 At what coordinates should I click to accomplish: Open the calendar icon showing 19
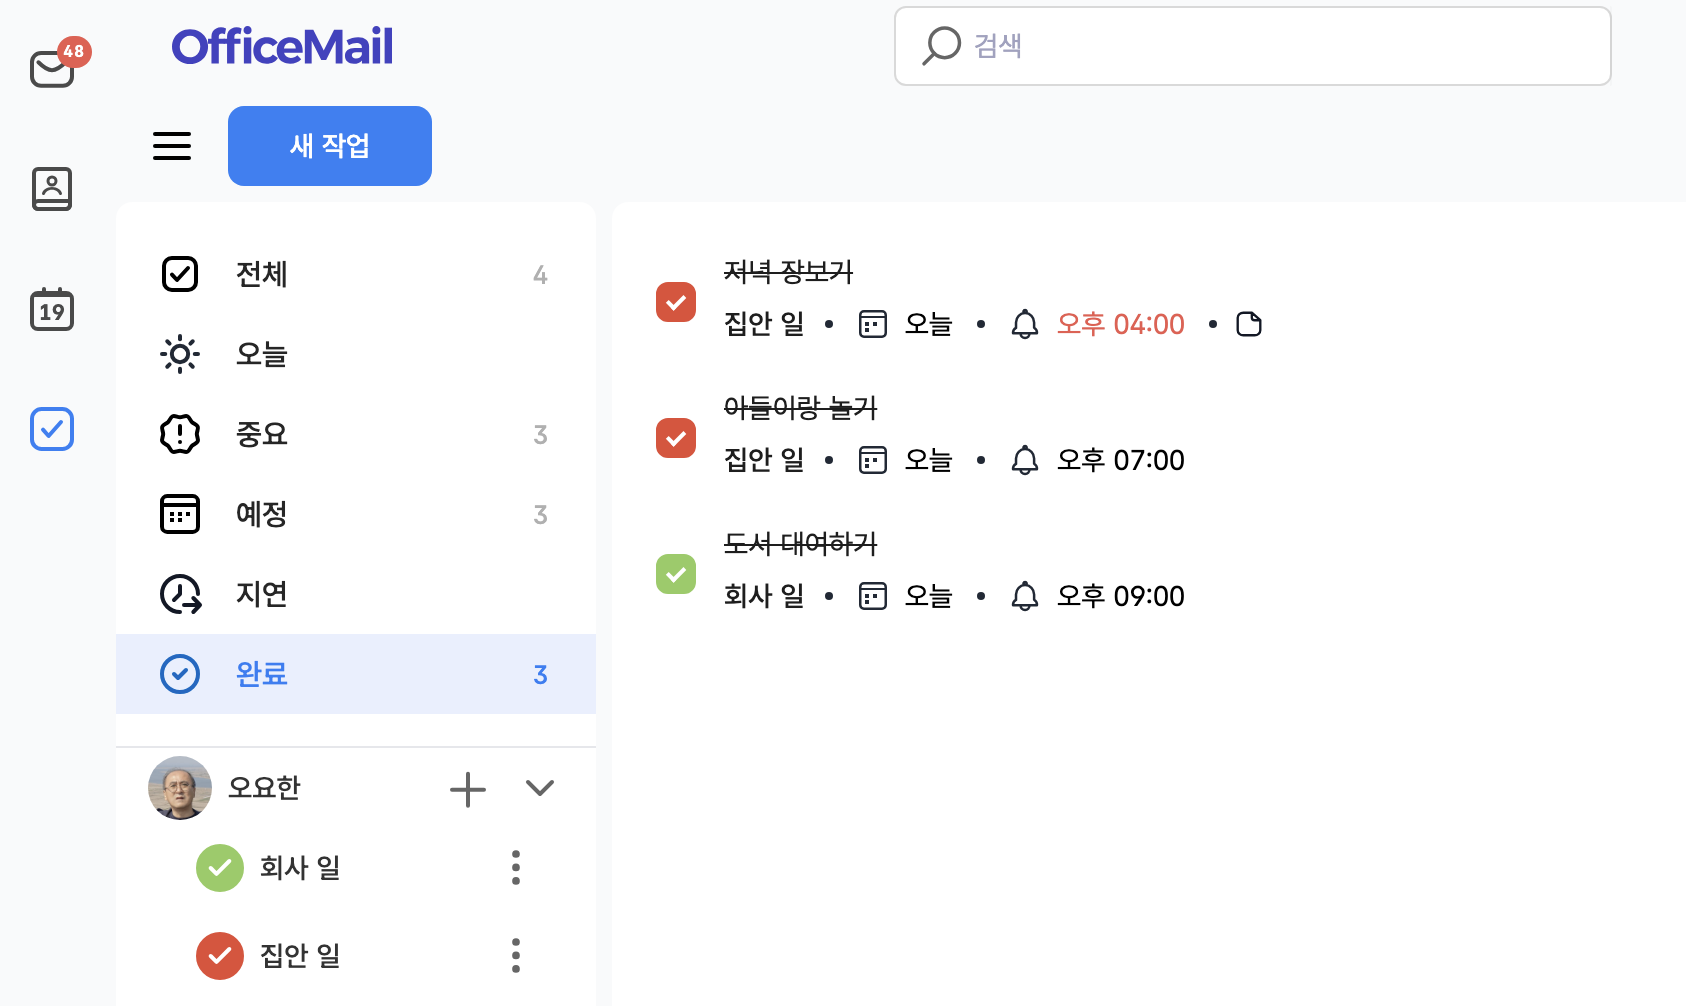[x=52, y=309]
